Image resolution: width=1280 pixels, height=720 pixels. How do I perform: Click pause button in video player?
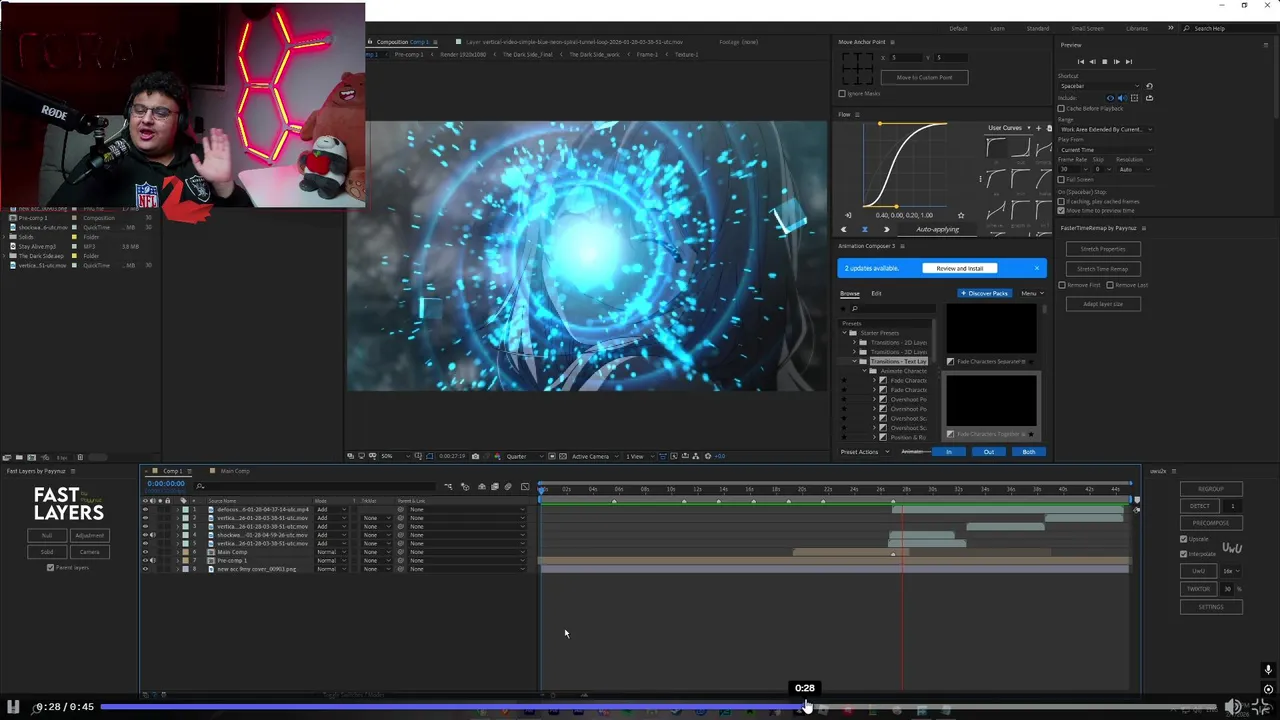point(13,707)
